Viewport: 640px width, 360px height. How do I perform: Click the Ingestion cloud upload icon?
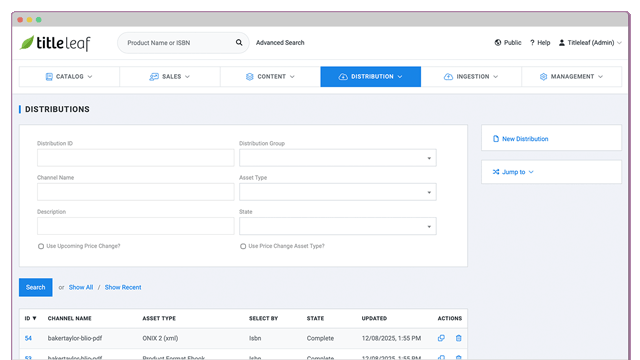tap(448, 77)
